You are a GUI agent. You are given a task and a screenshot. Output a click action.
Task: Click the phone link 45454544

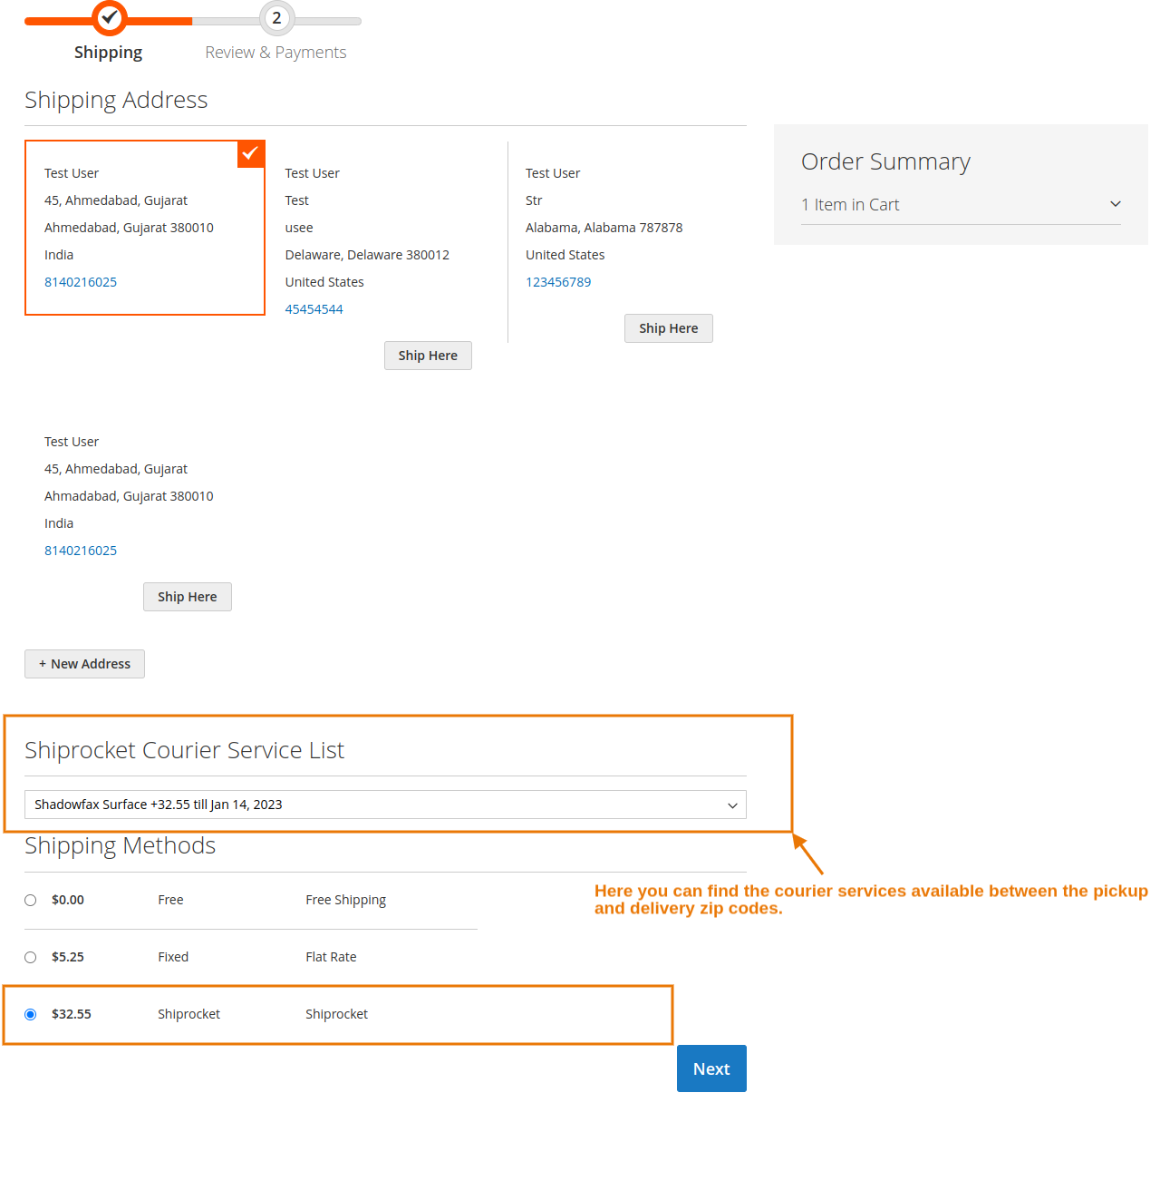click(x=314, y=309)
